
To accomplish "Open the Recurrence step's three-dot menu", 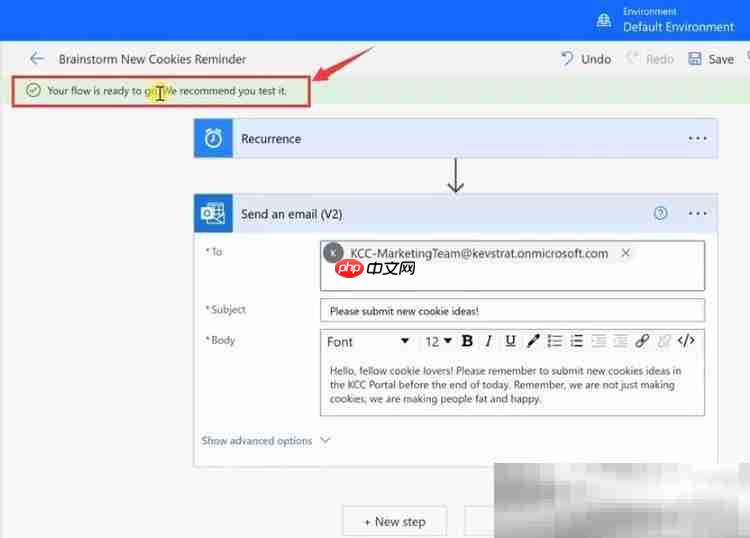I will point(697,139).
